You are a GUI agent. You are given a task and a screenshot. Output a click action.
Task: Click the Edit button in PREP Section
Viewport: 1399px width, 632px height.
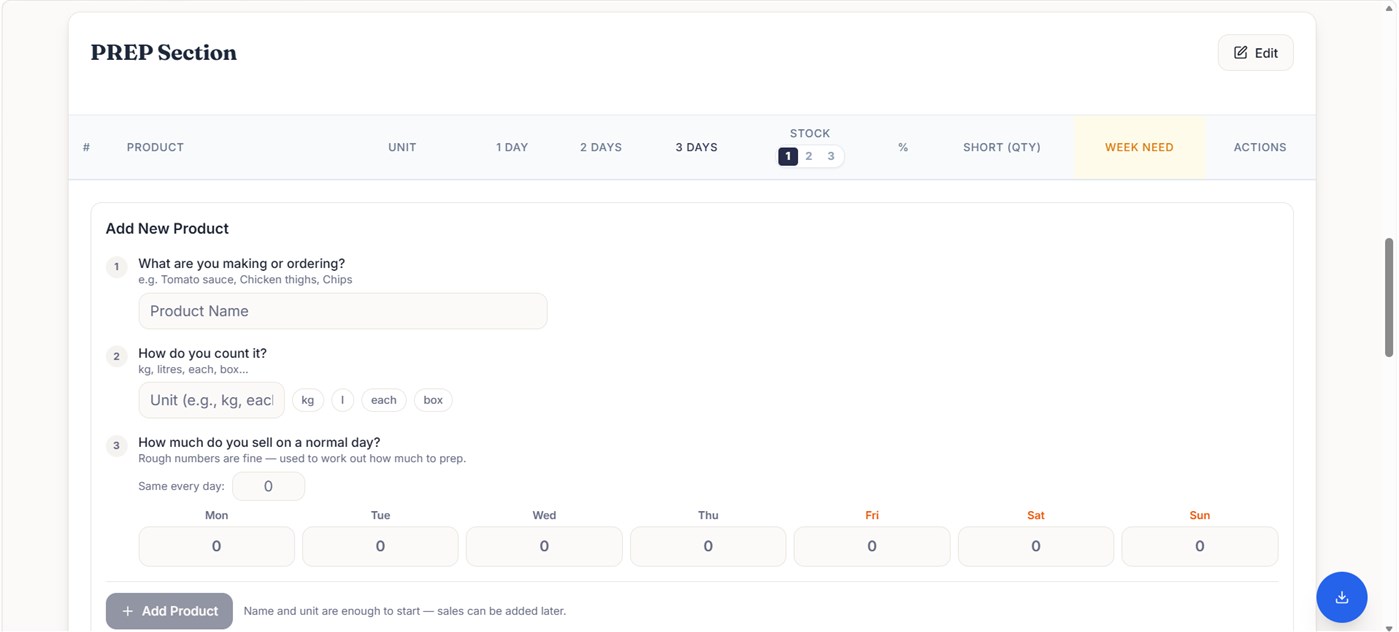pos(1255,53)
